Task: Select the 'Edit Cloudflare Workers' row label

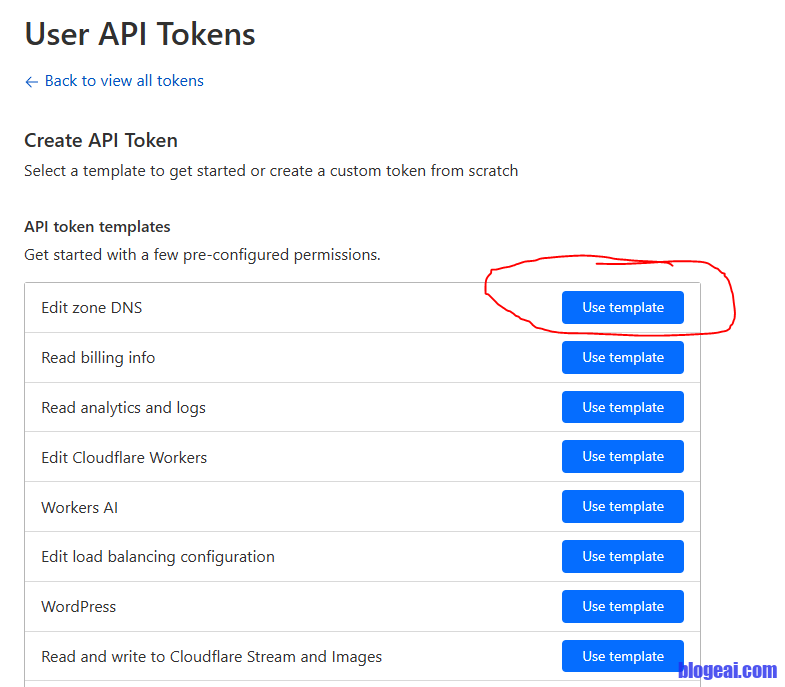Action: pos(124,458)
